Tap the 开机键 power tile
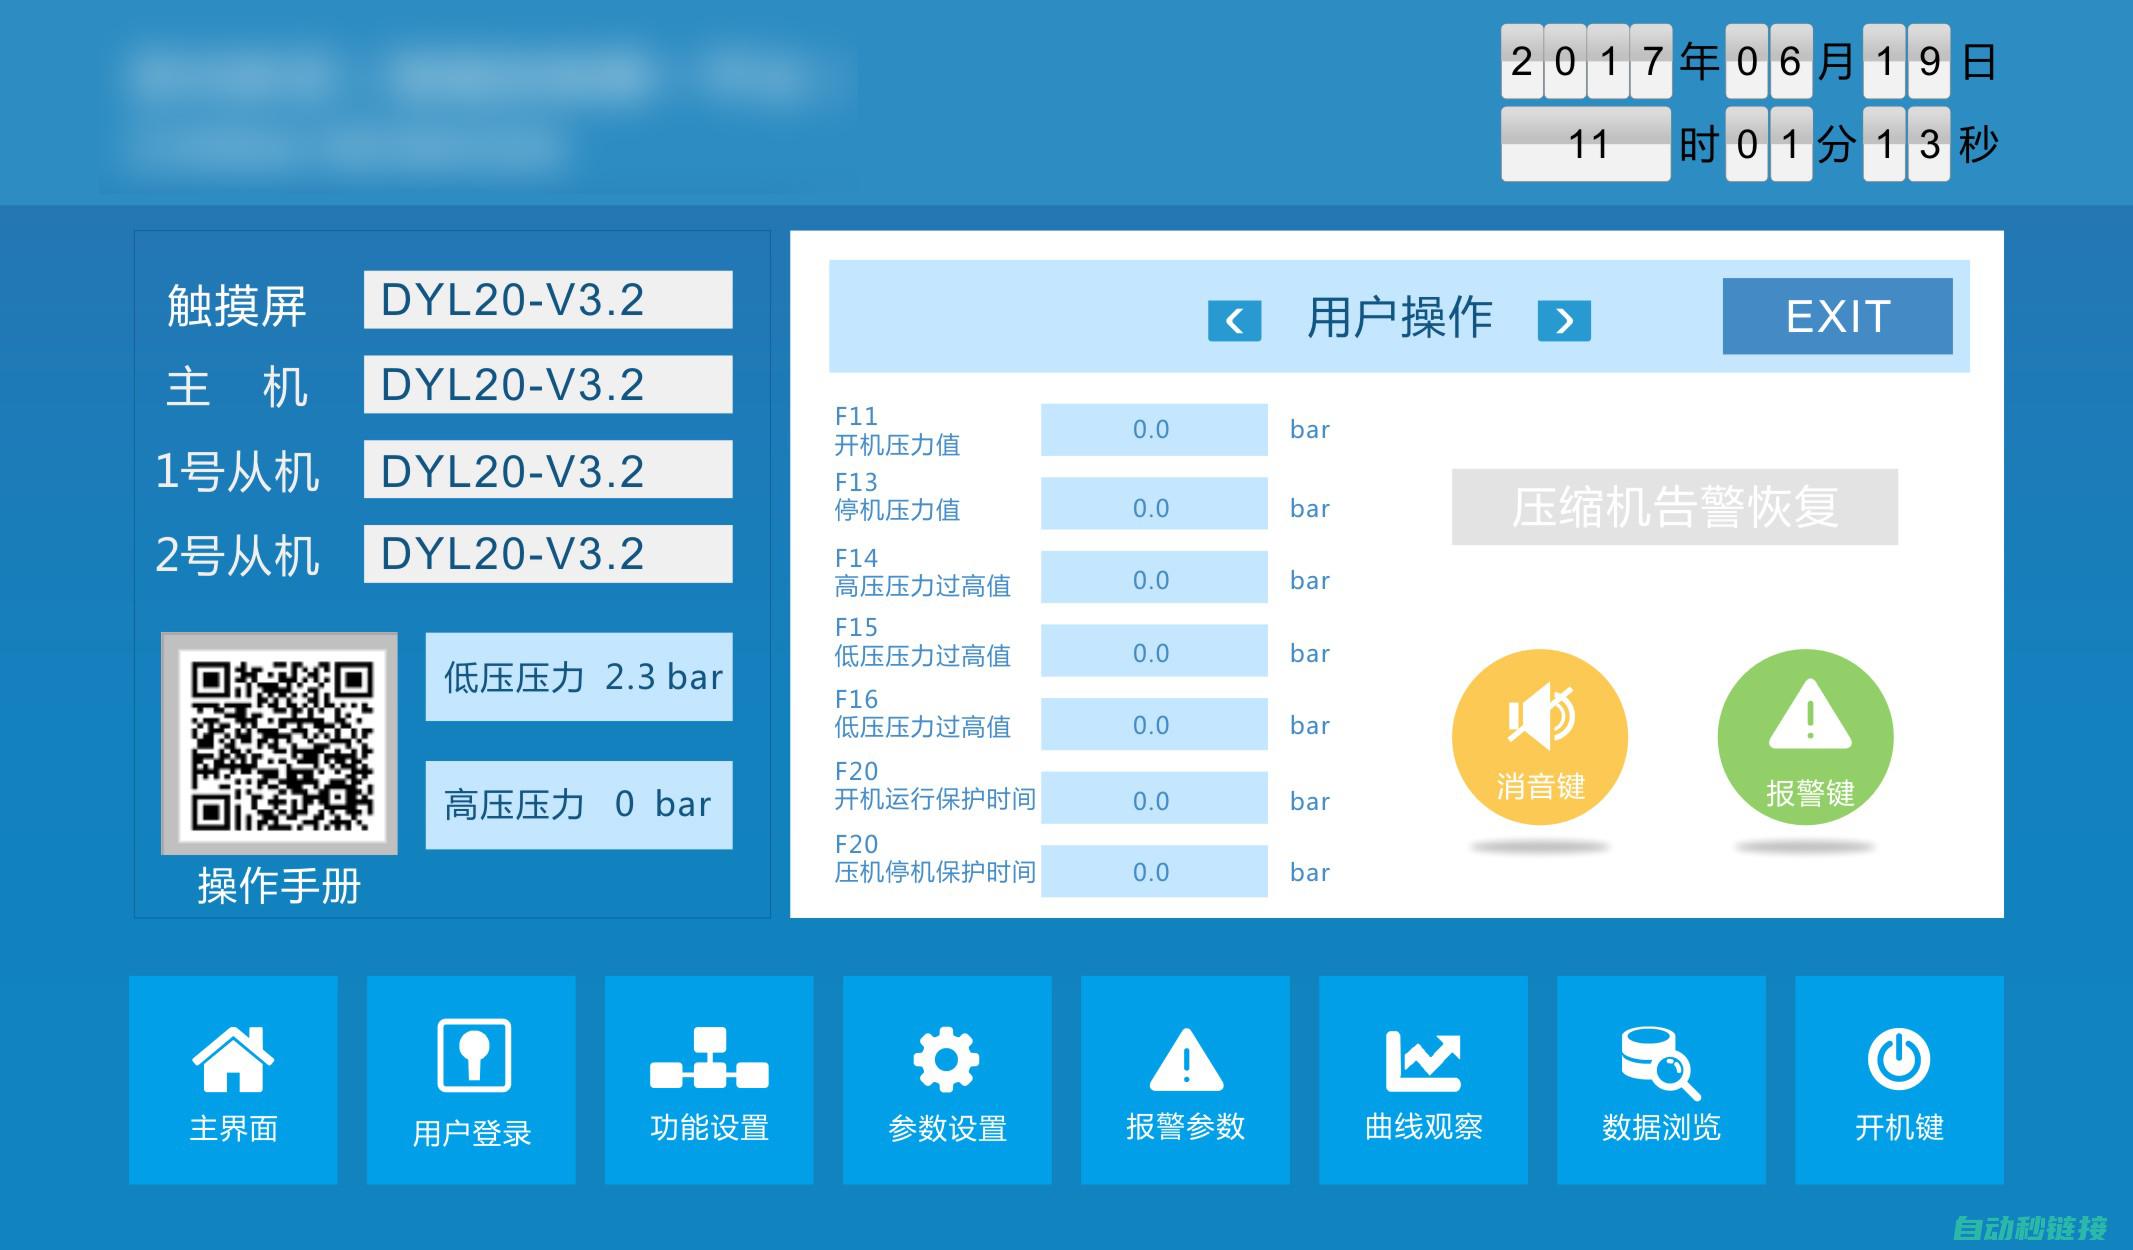 tap(1899, 1080)
